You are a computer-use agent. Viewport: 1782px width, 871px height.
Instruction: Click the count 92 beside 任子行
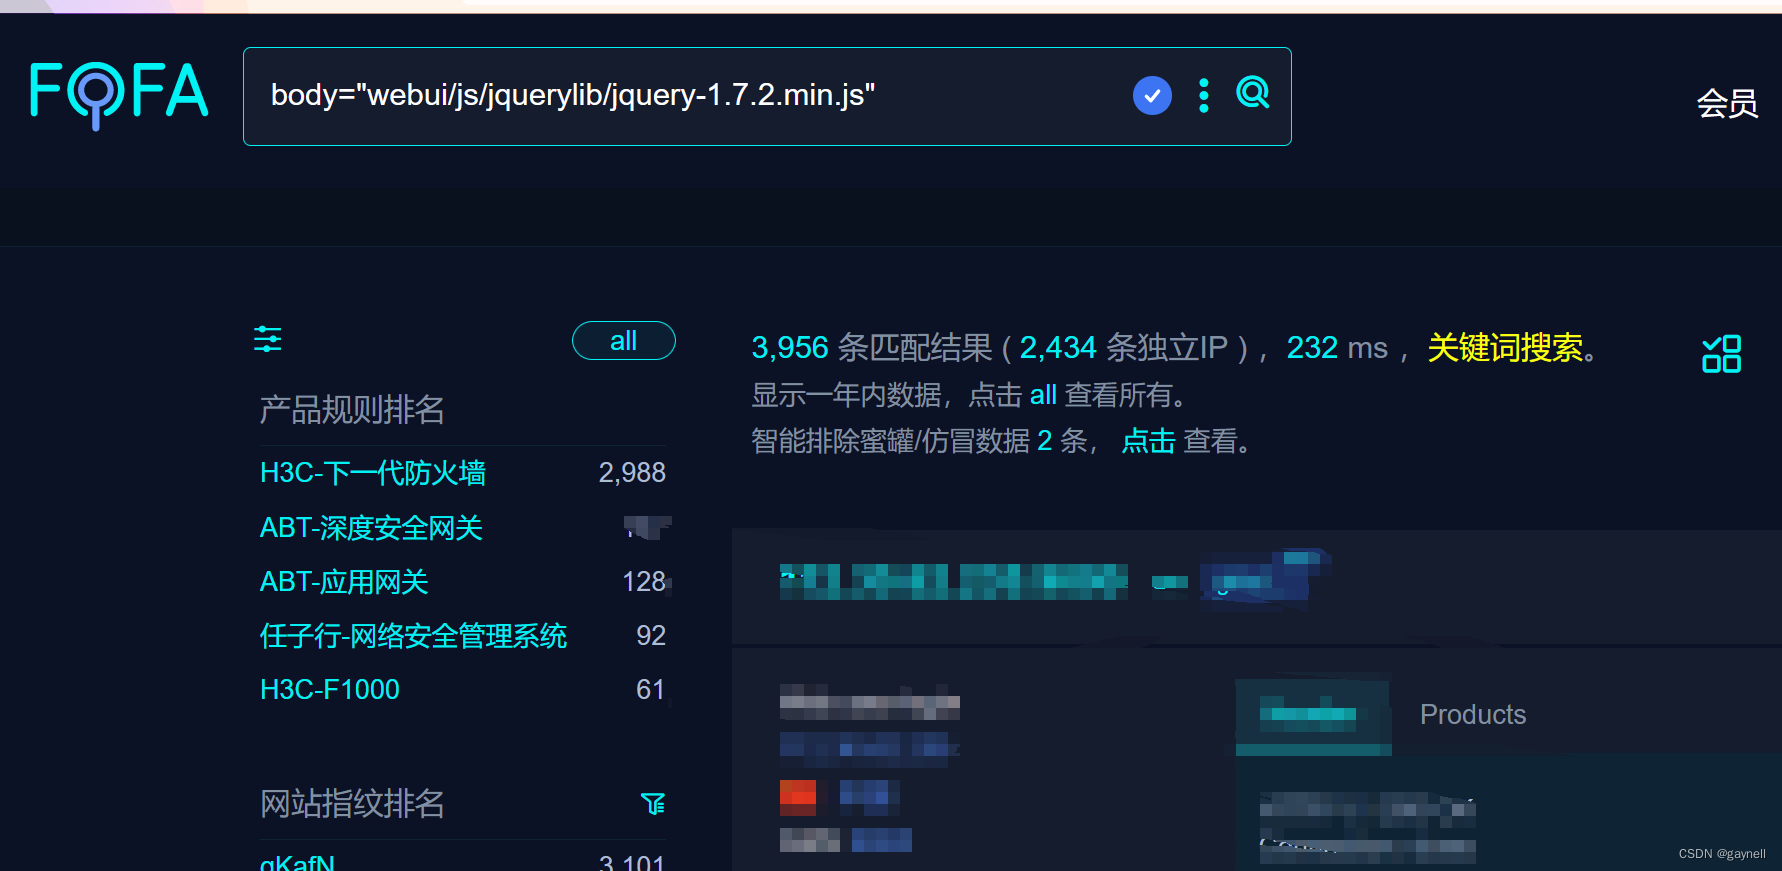point(651,636)
